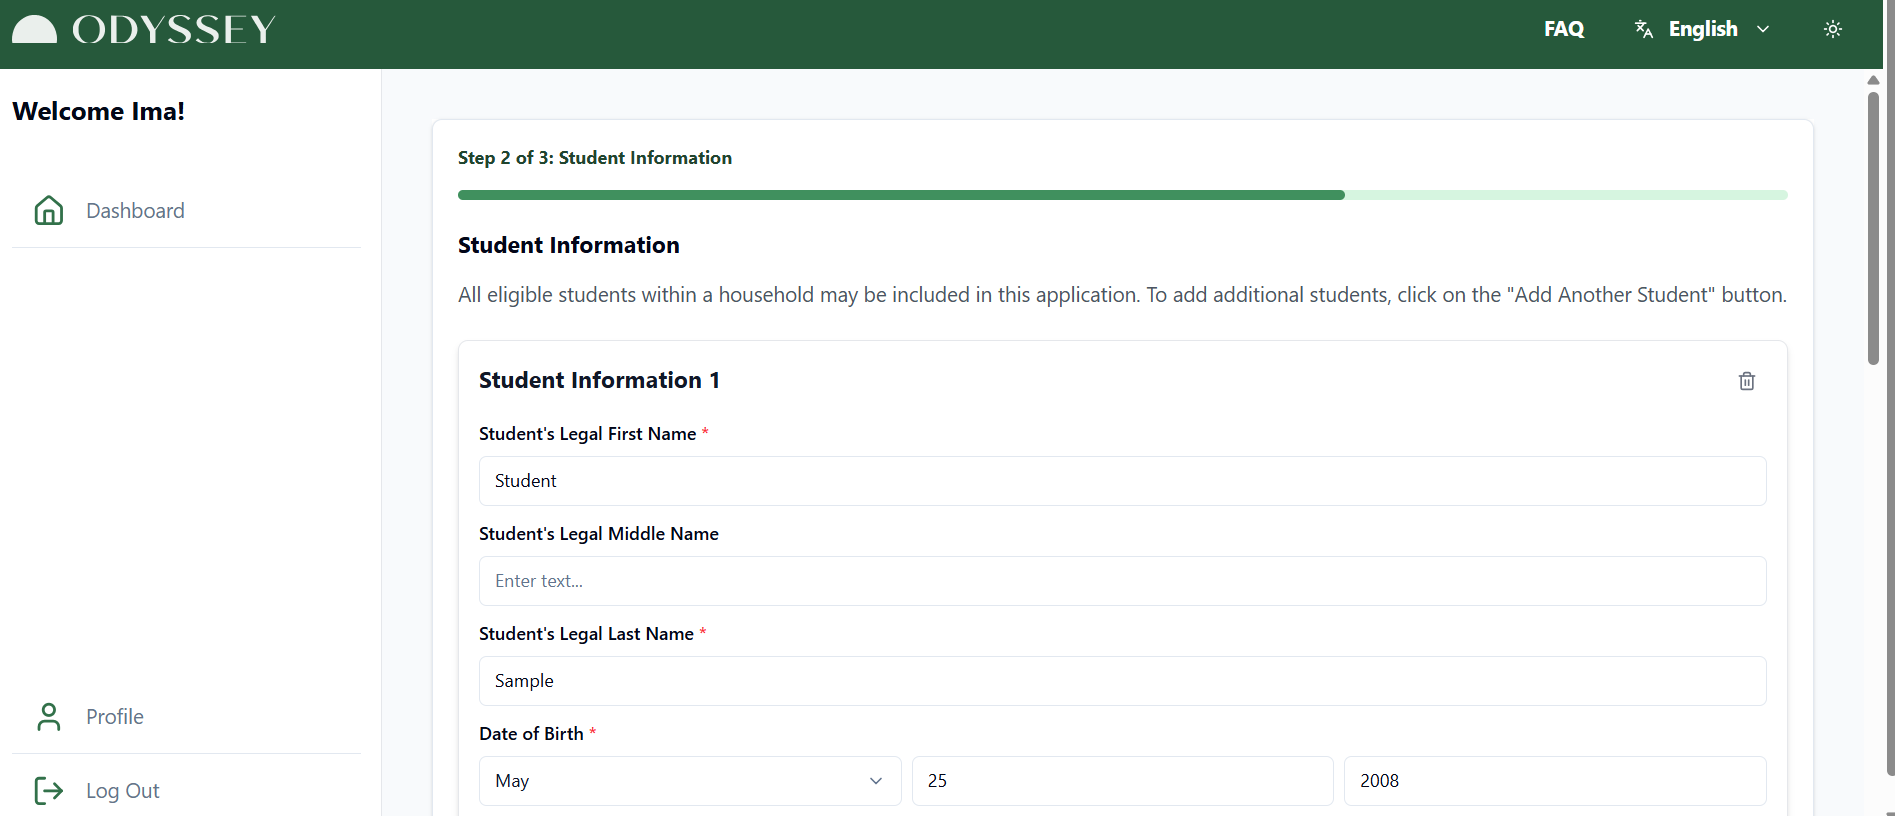
Task: Click the chevron in the month selector
Action: tap(876, 781)
